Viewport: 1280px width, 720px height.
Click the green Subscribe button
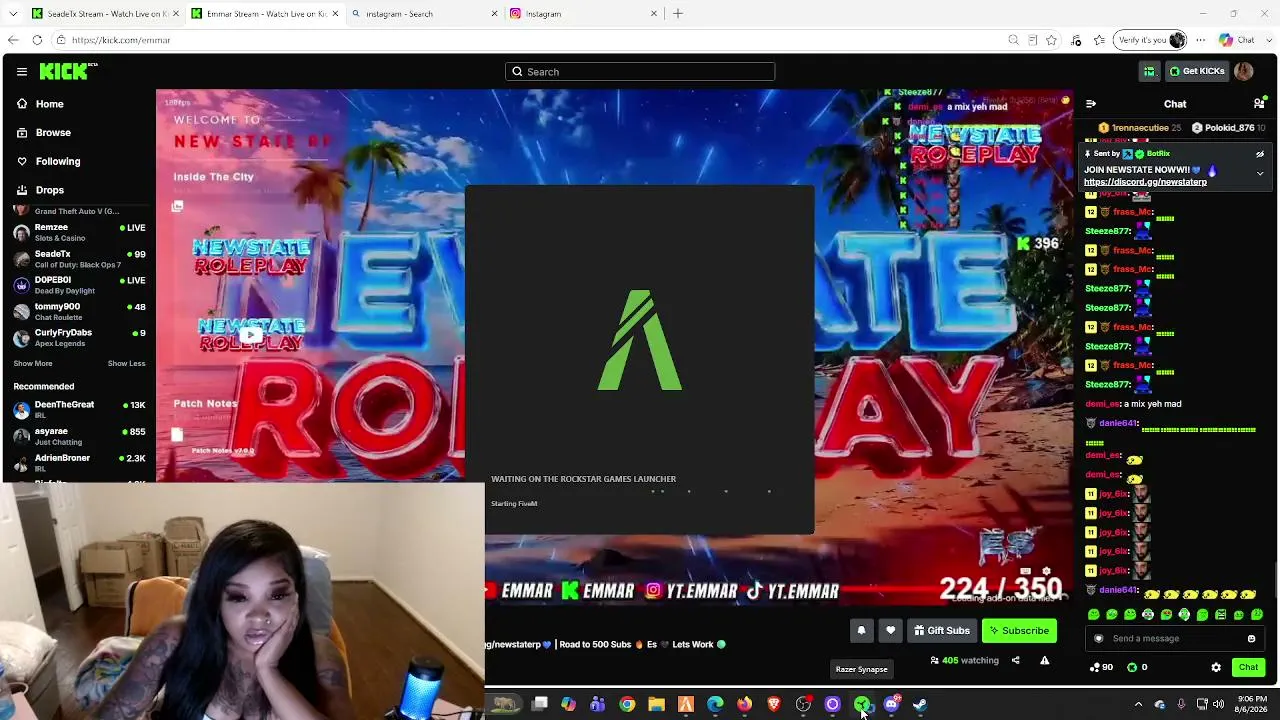coord(1019,631)
